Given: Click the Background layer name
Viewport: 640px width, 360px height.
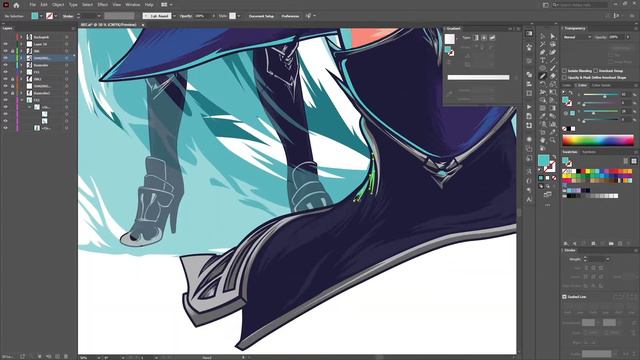Looking at the screenshot, I should point(41,37).
